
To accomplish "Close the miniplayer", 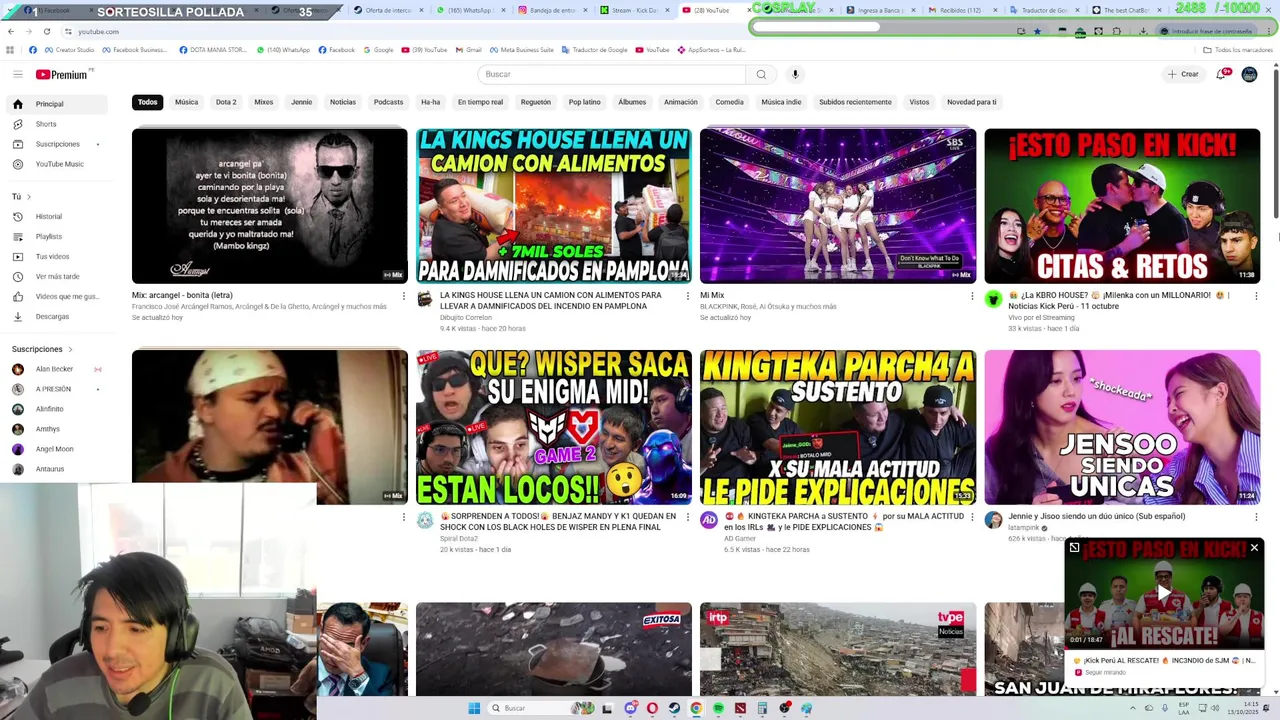I will 1254,547.
